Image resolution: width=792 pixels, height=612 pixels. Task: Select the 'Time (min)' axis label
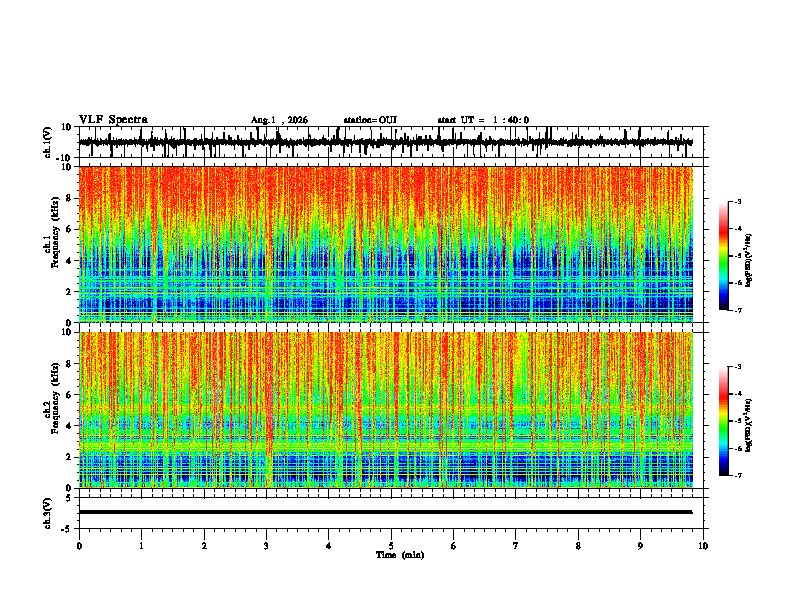pyautogui.click(x=400, y=555)
